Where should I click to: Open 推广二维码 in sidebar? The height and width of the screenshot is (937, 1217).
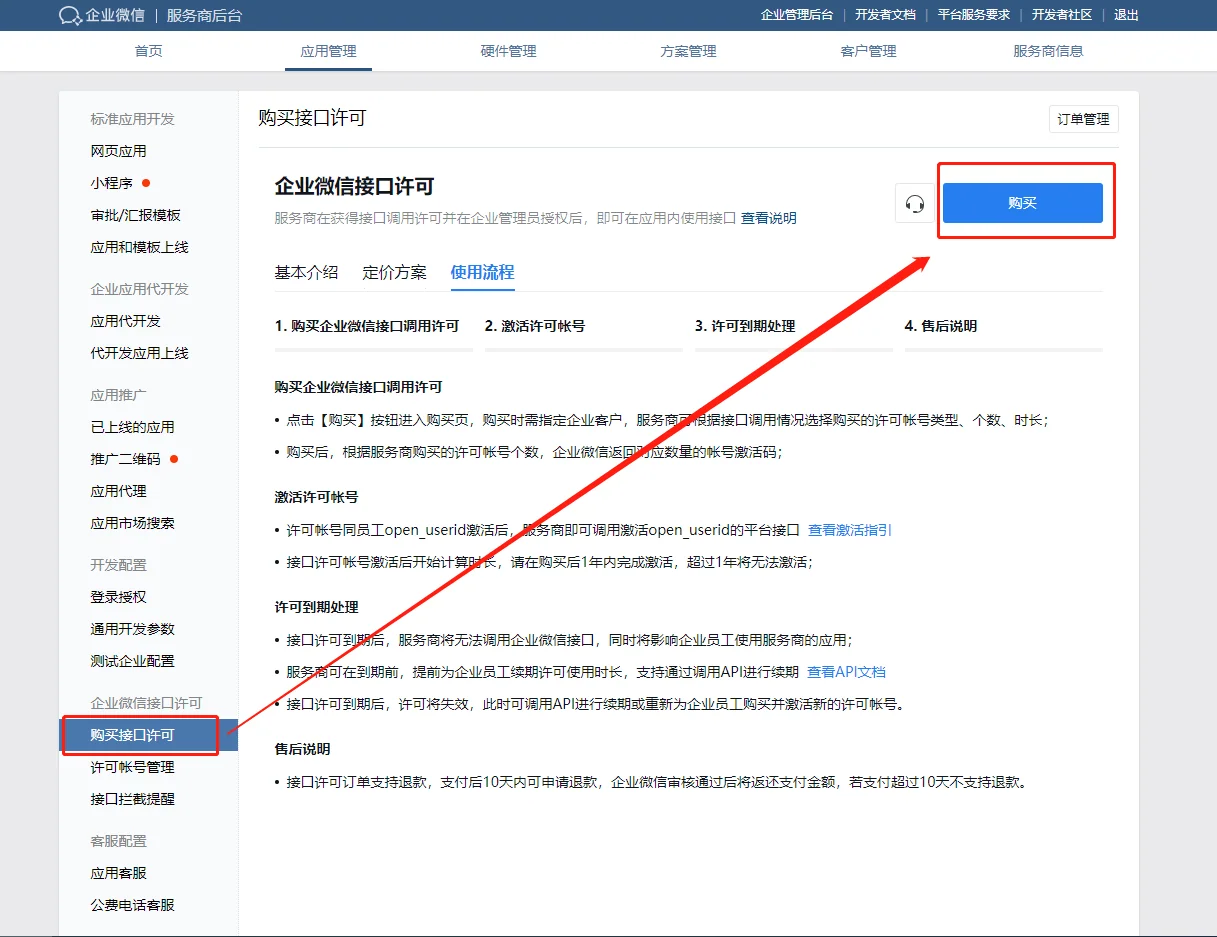click(x=125, y=459)
